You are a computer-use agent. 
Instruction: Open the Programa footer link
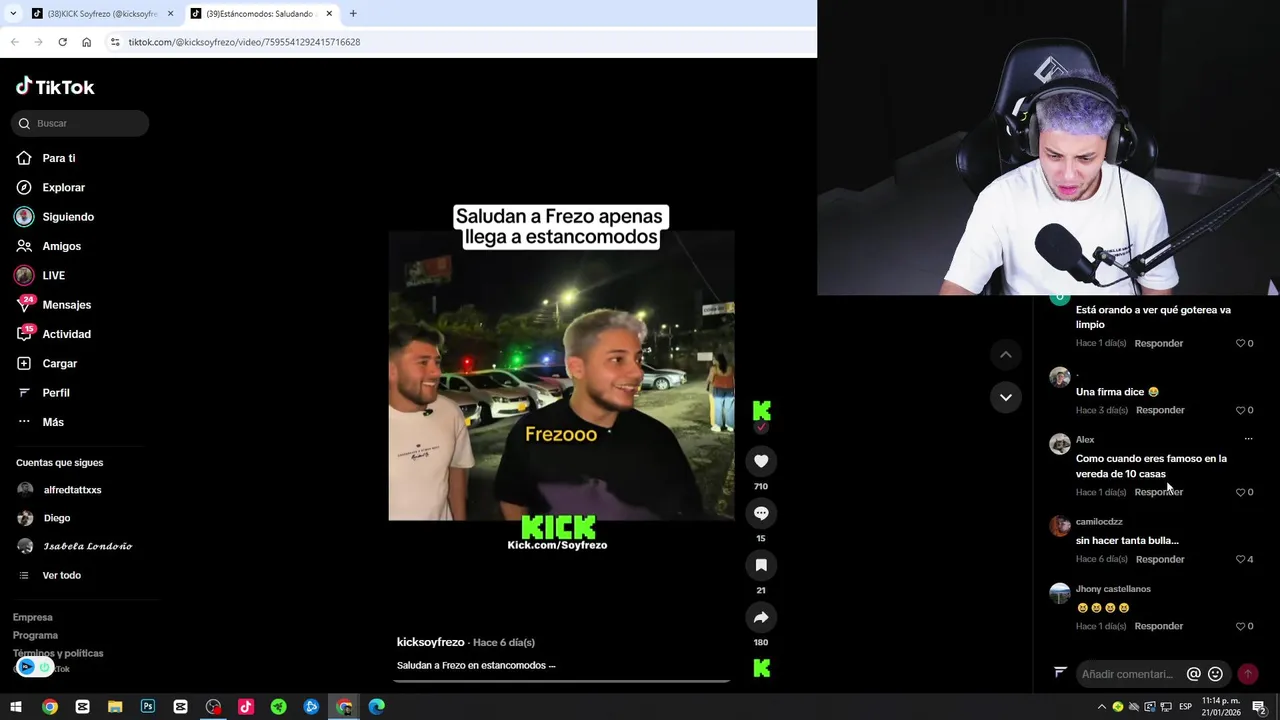click(x=35, y=635)
